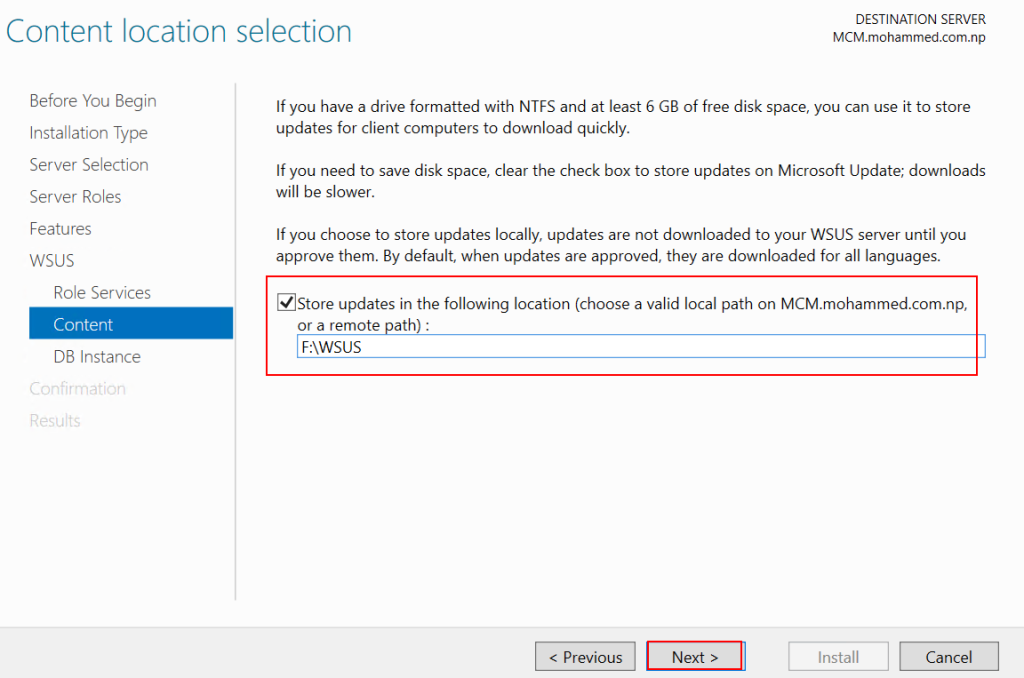Image resolution: width=1024 pixels, height=678 pixels.
Task: Click the disabled Results step
Action: coord(55,421)
